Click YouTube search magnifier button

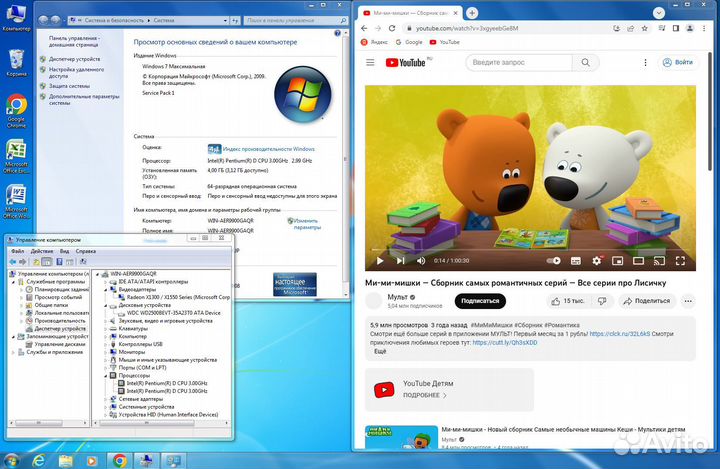pos(585,62)
